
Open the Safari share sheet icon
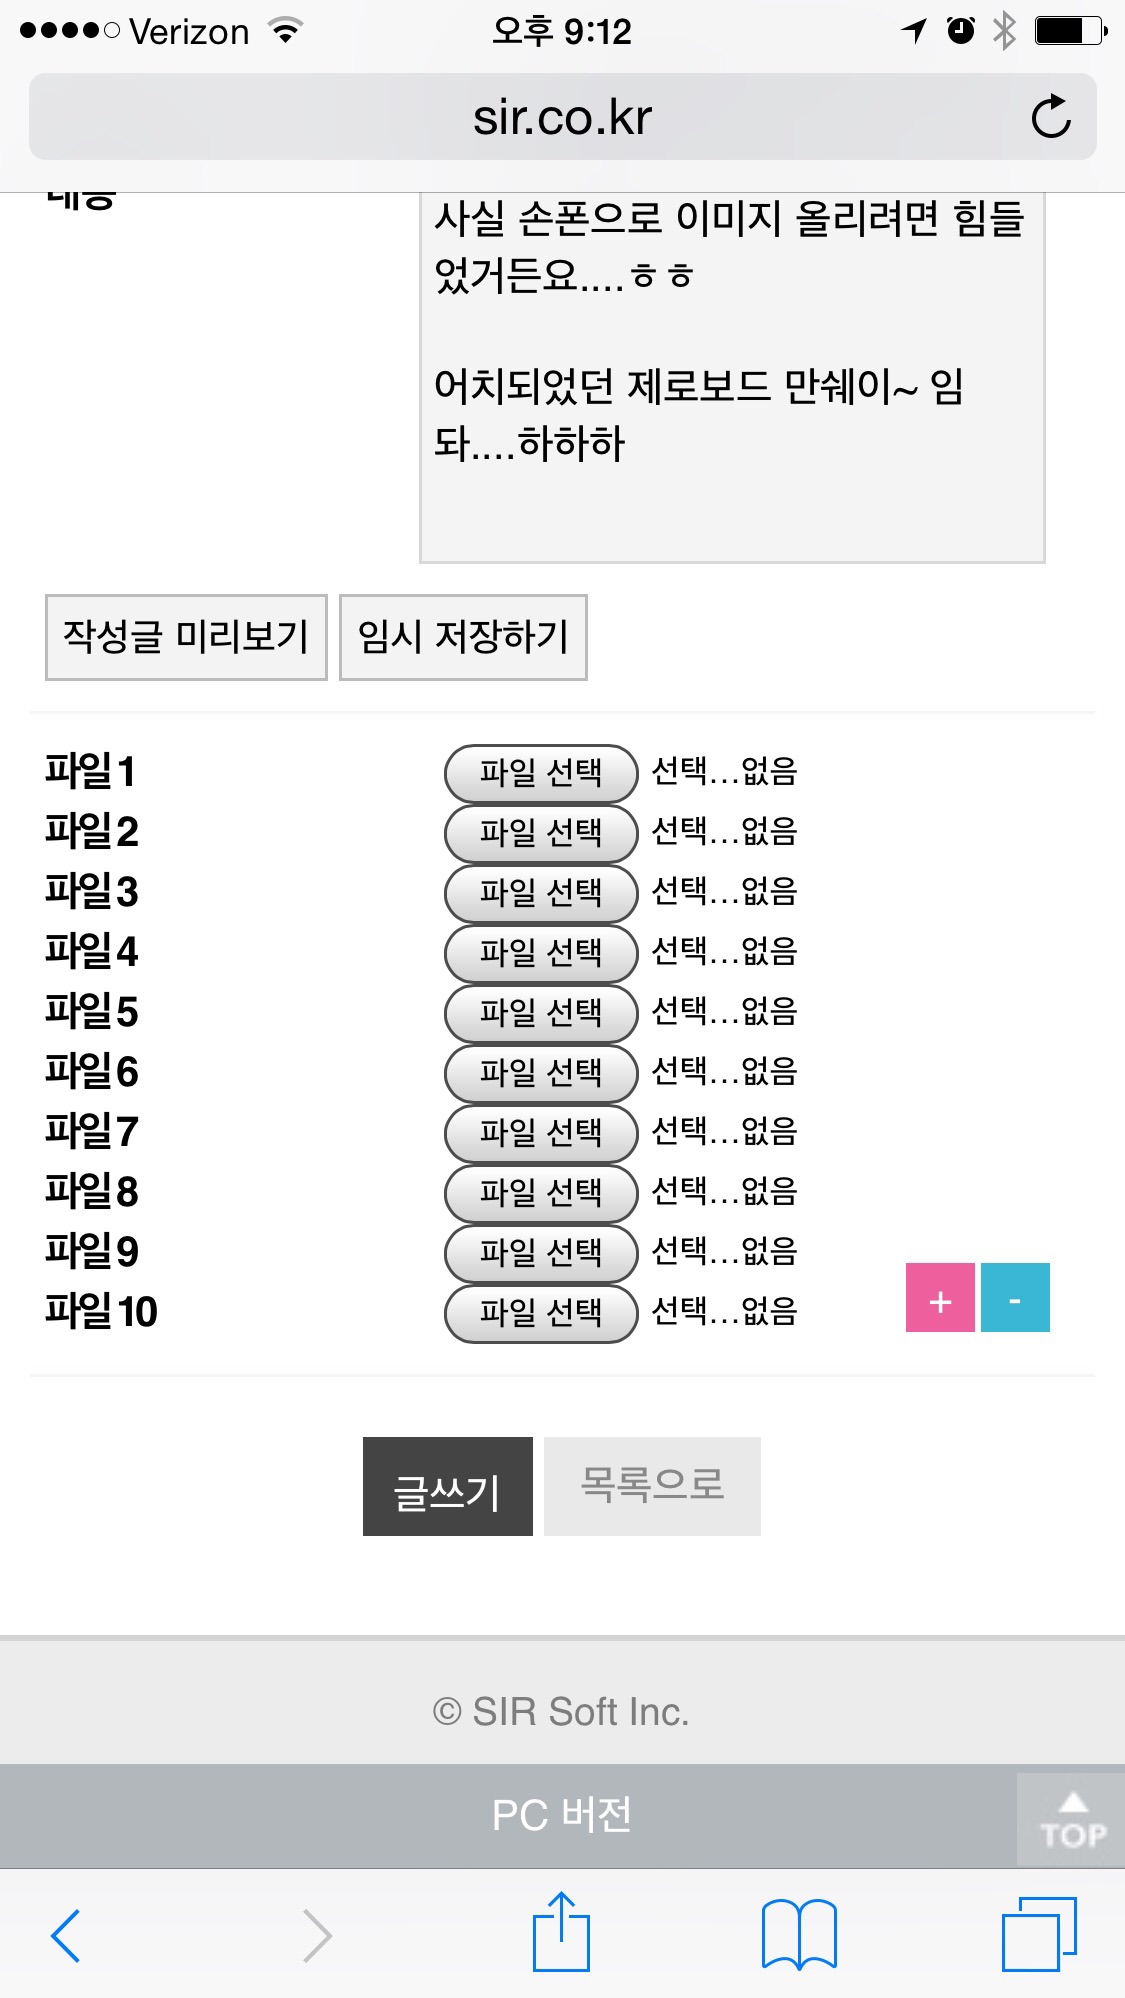pyautogui.click(x=561, y=1932)
